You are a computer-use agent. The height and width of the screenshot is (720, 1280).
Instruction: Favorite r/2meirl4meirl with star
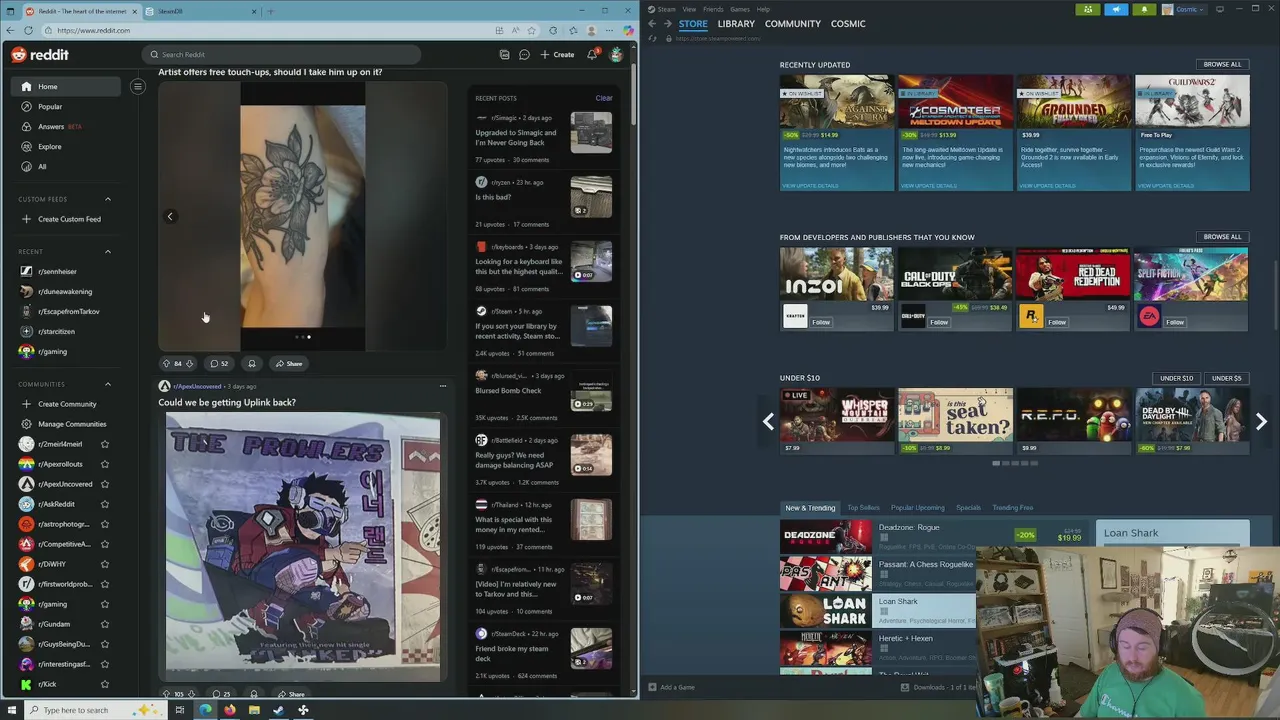[x=105, y=444]
